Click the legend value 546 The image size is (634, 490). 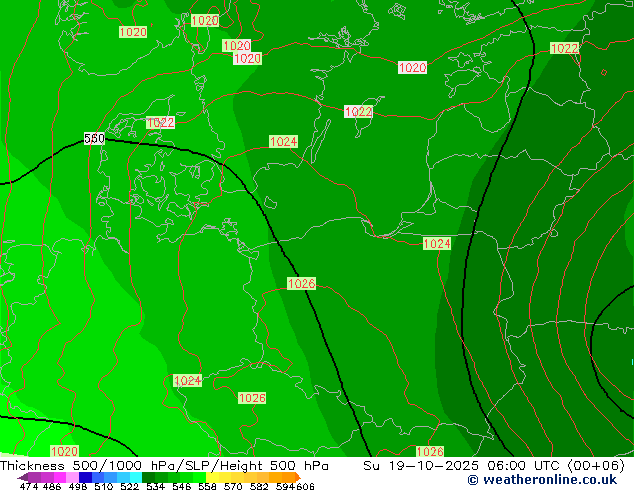coord(182,486)
